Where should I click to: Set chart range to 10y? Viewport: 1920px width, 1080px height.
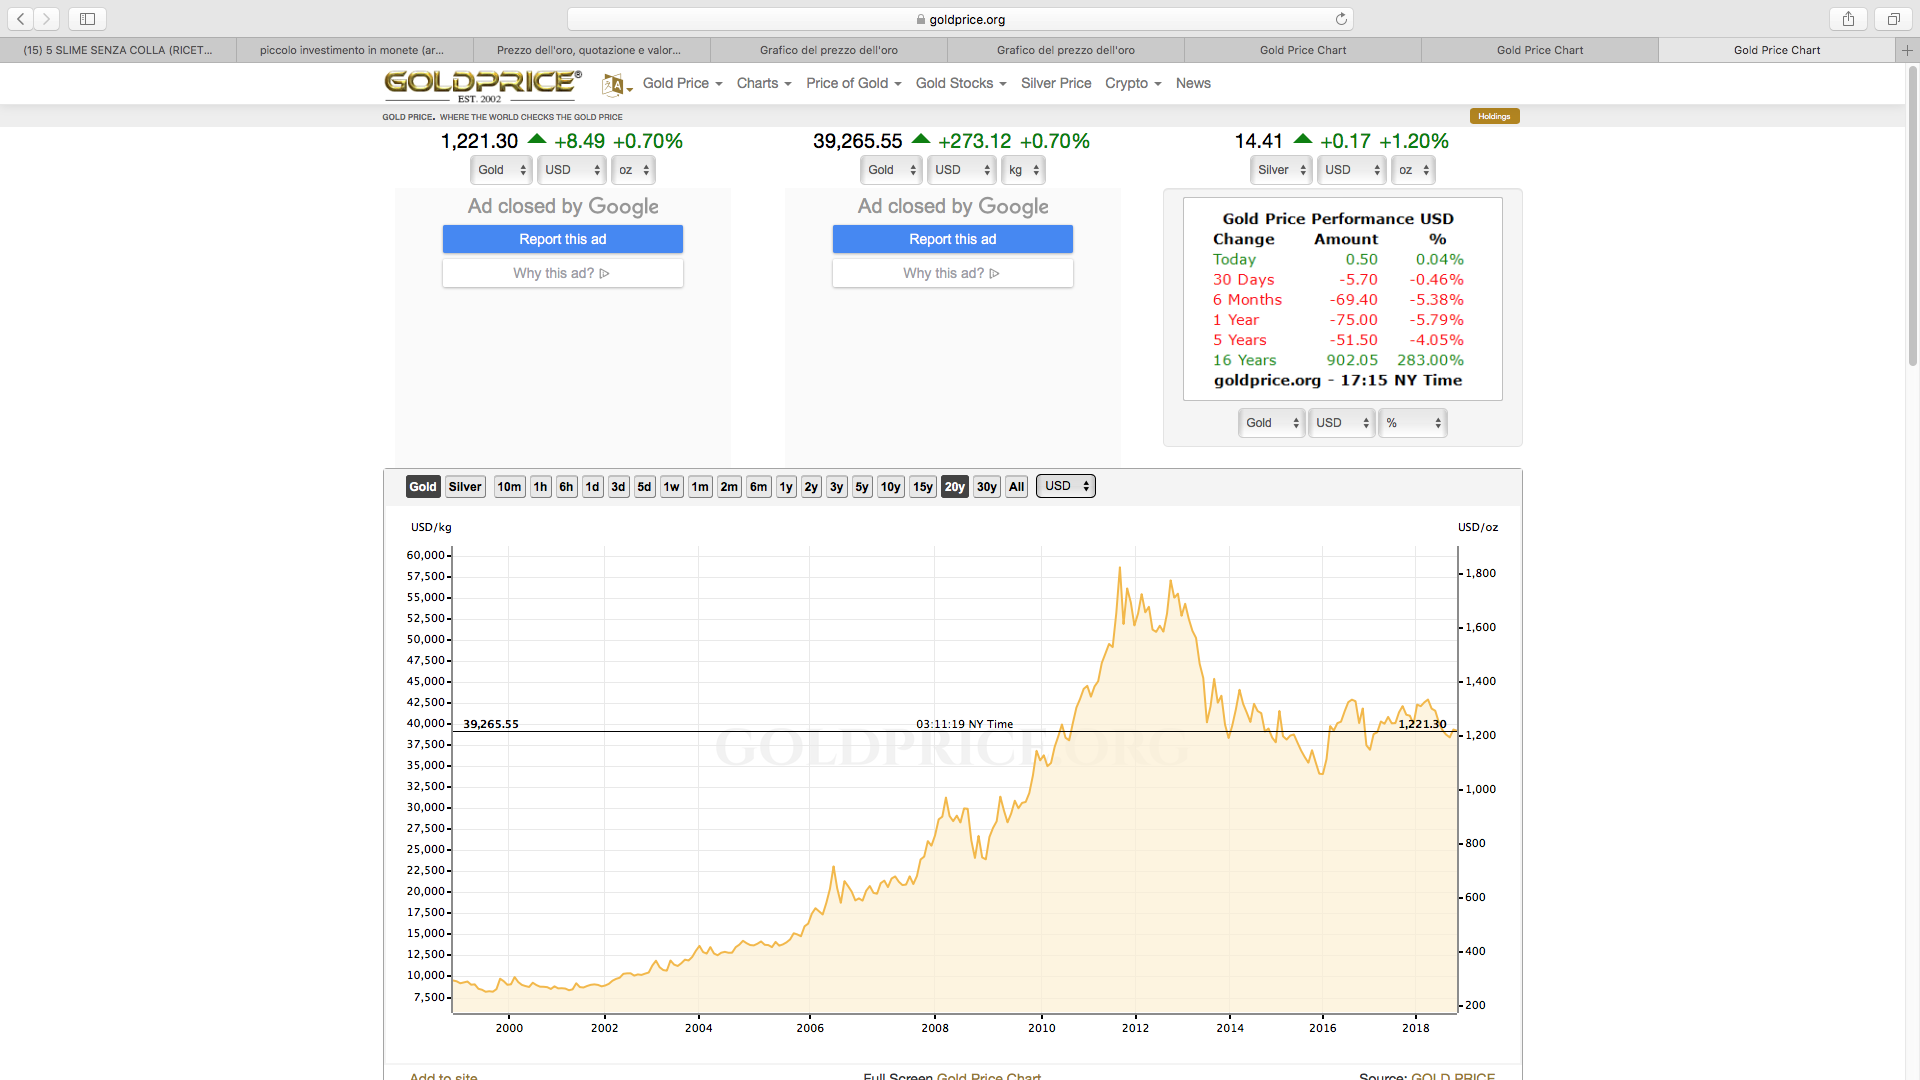click(x=891, y=487)
